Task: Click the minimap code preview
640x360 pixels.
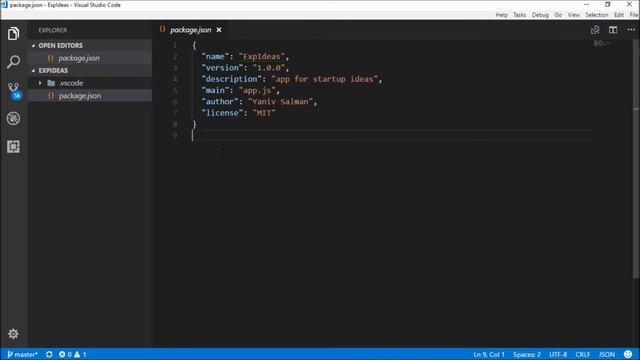Action: 603,43
